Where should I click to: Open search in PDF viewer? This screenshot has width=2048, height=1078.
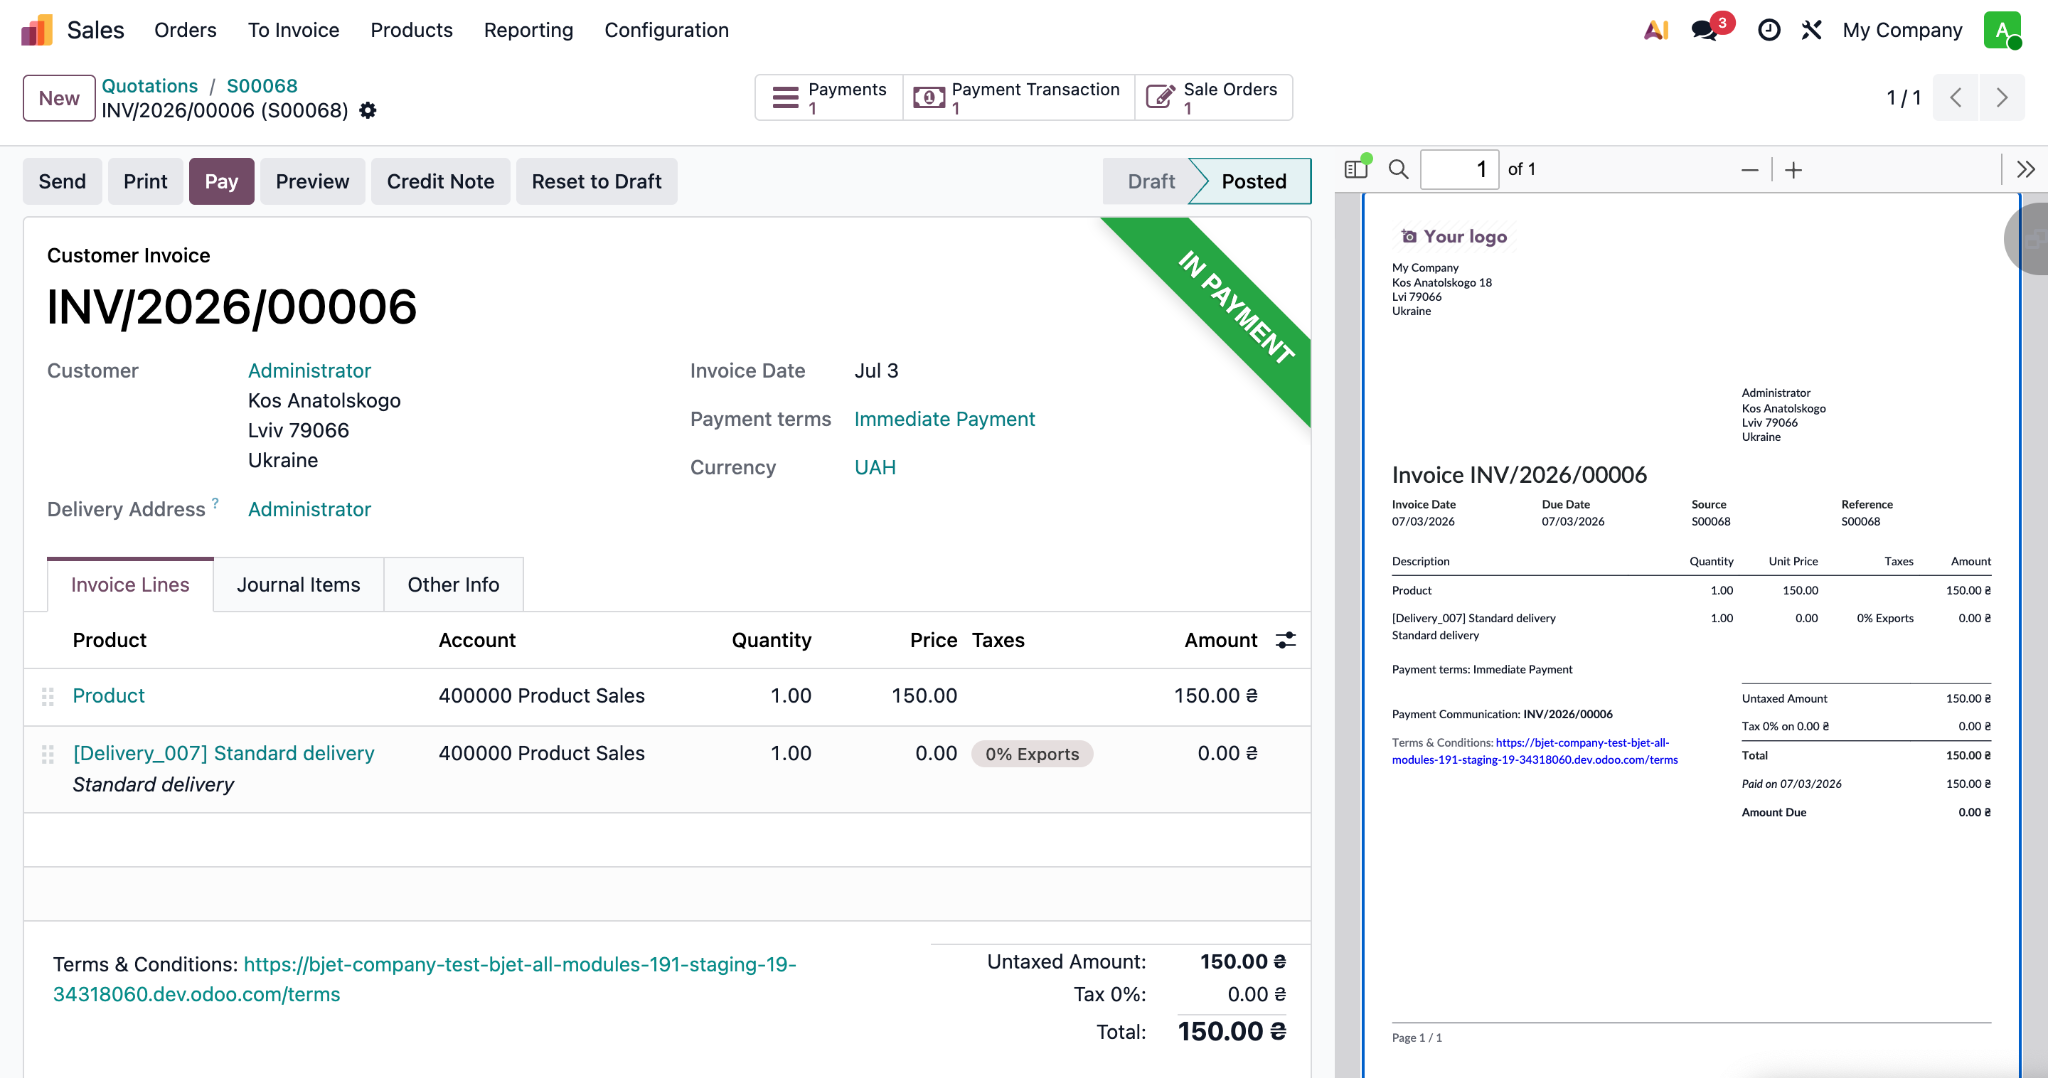pyautogui.click(x=1399, y=169)
